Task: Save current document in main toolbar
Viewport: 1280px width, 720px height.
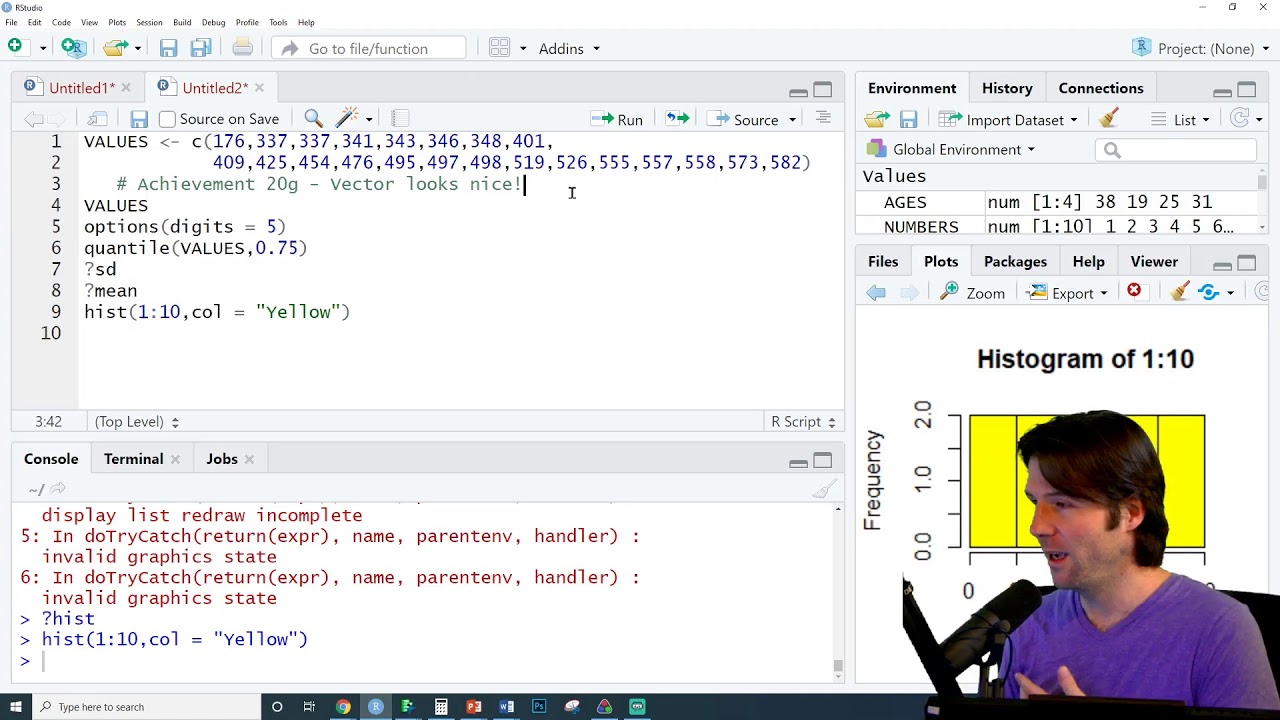Action: [x=168, y=48]
